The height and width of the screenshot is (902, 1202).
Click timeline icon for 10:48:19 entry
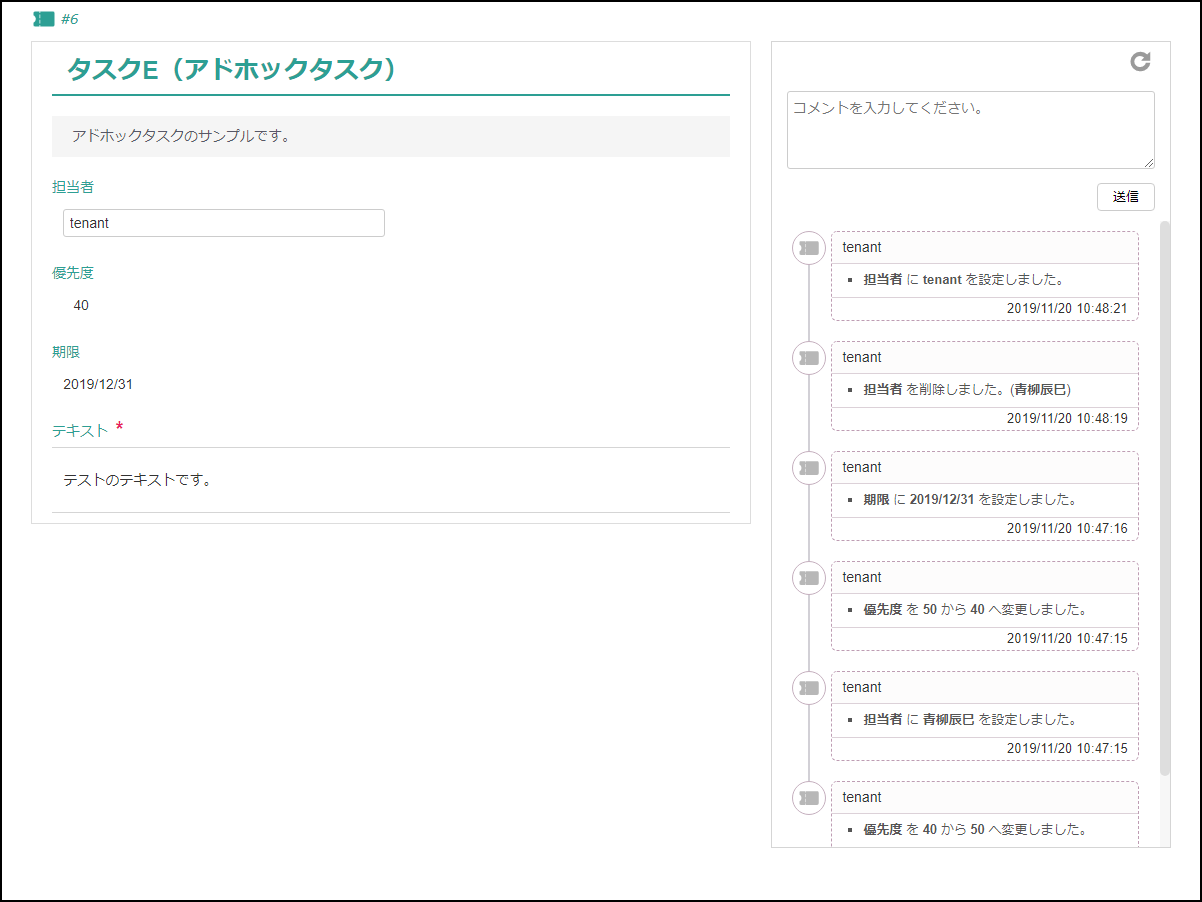click(x=809, y=357)
